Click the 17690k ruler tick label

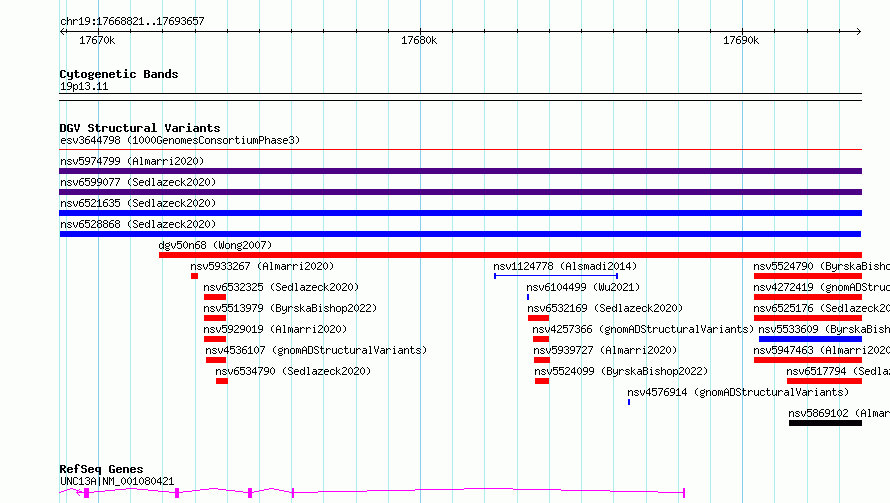pos(741,40)
